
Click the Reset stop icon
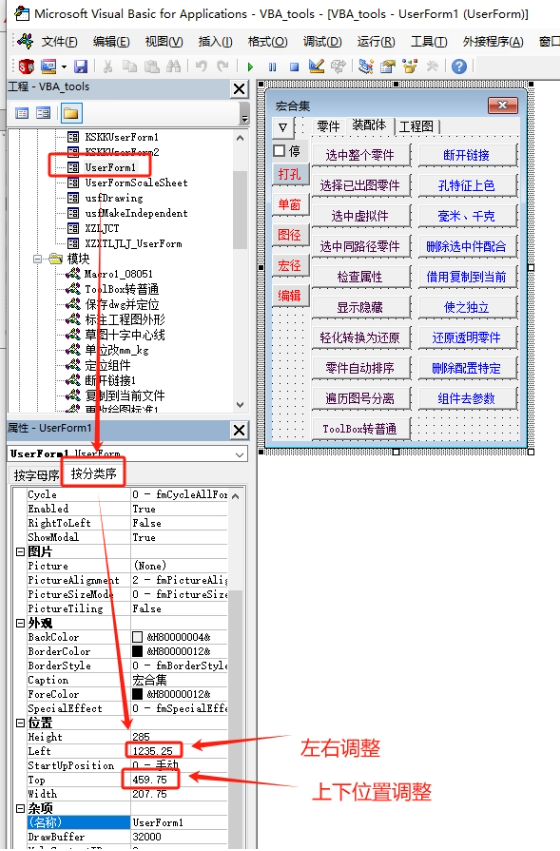(294, 67)
